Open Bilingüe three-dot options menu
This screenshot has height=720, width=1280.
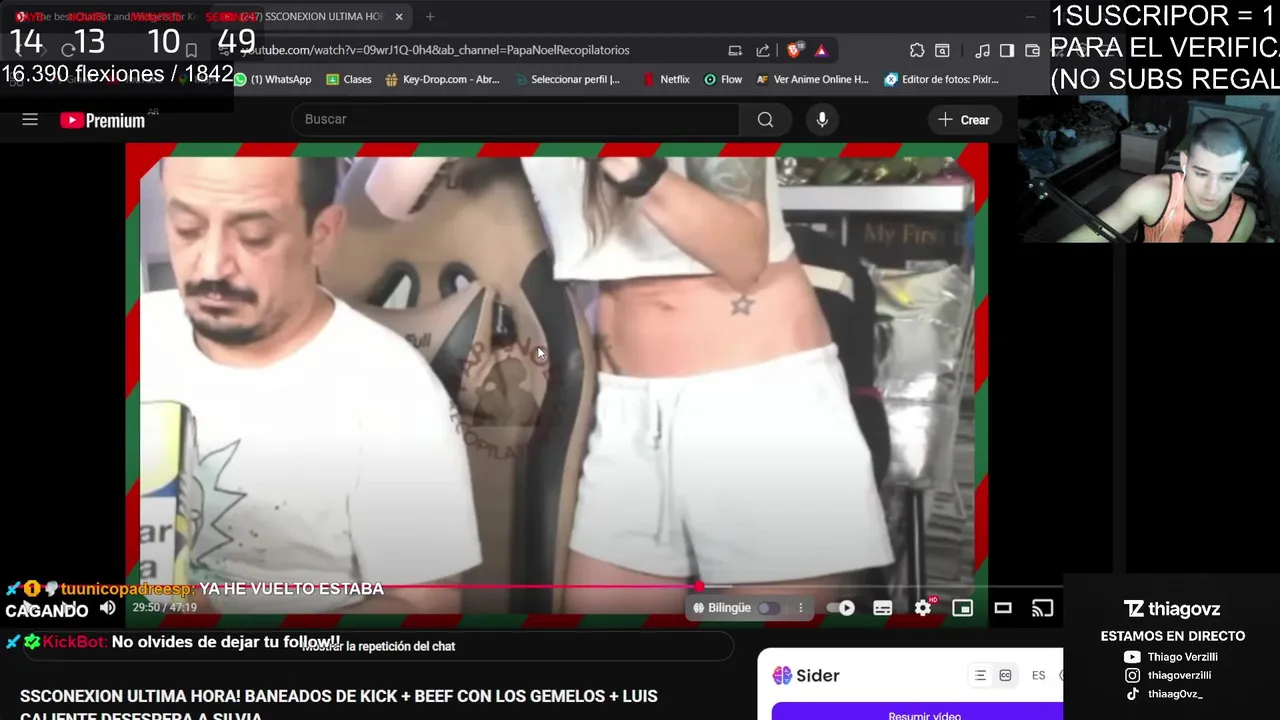[x=800, y=608]
